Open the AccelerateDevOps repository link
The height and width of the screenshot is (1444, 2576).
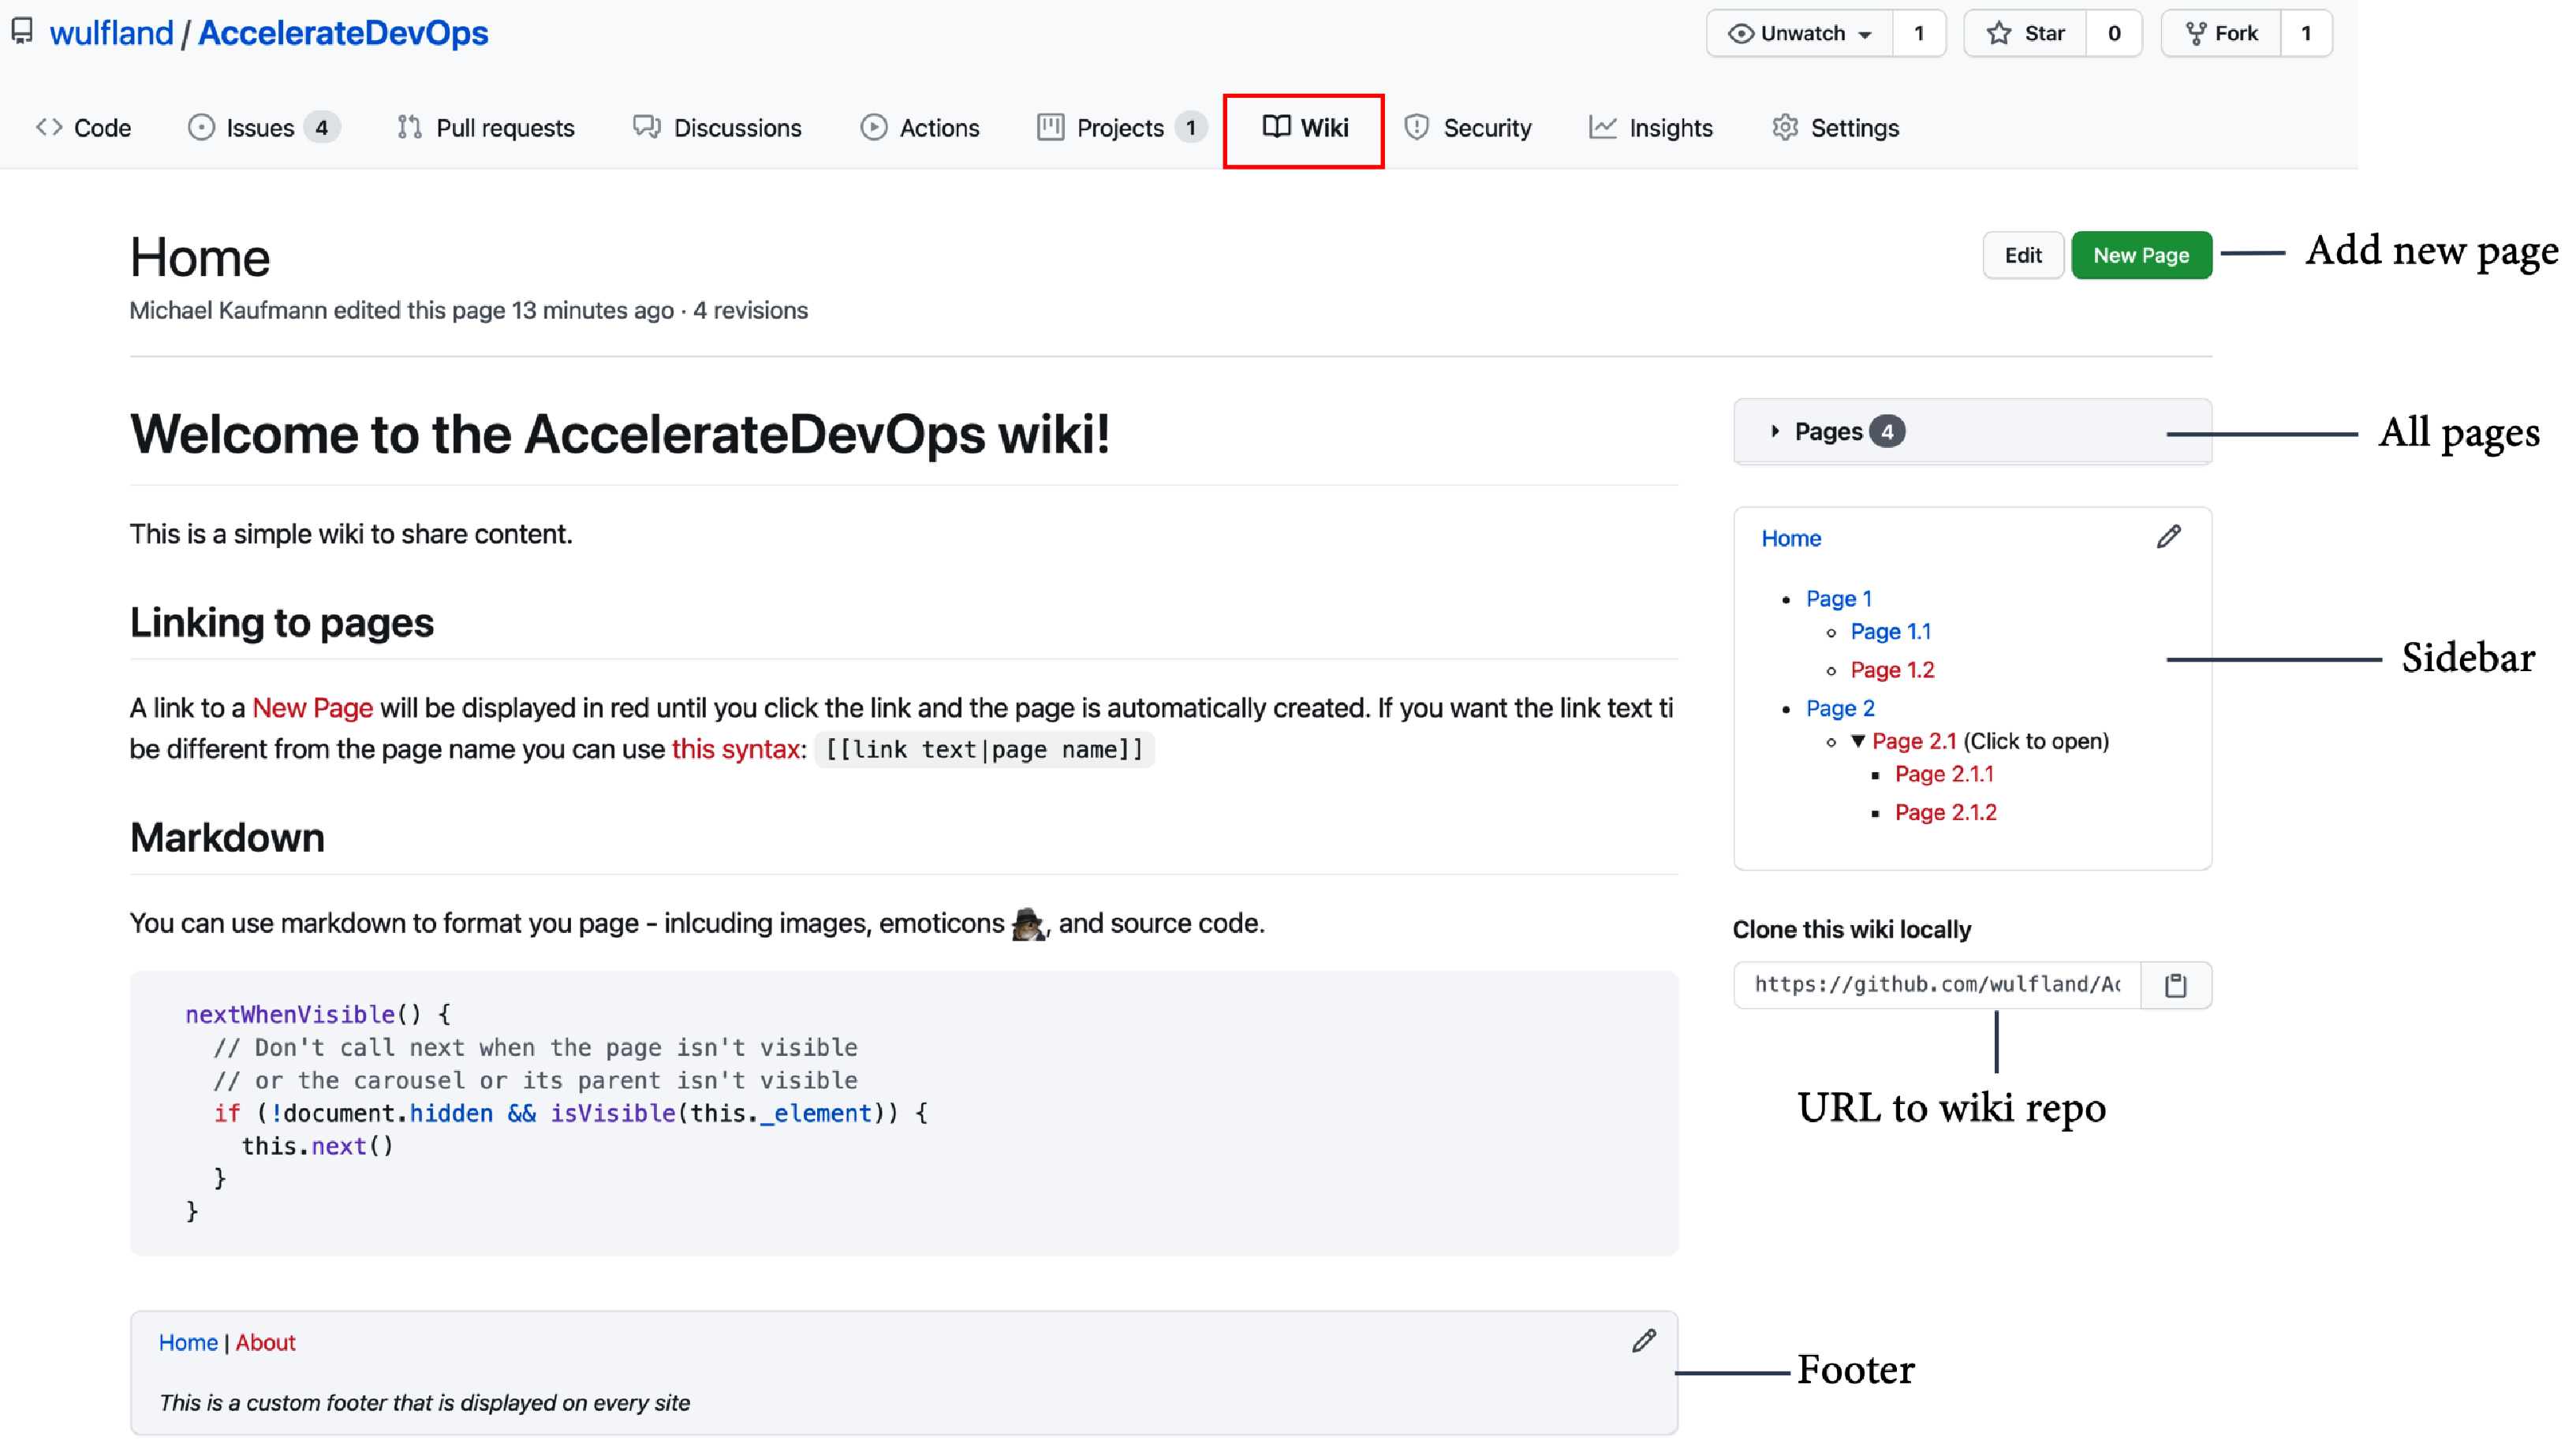pos(343,33)
